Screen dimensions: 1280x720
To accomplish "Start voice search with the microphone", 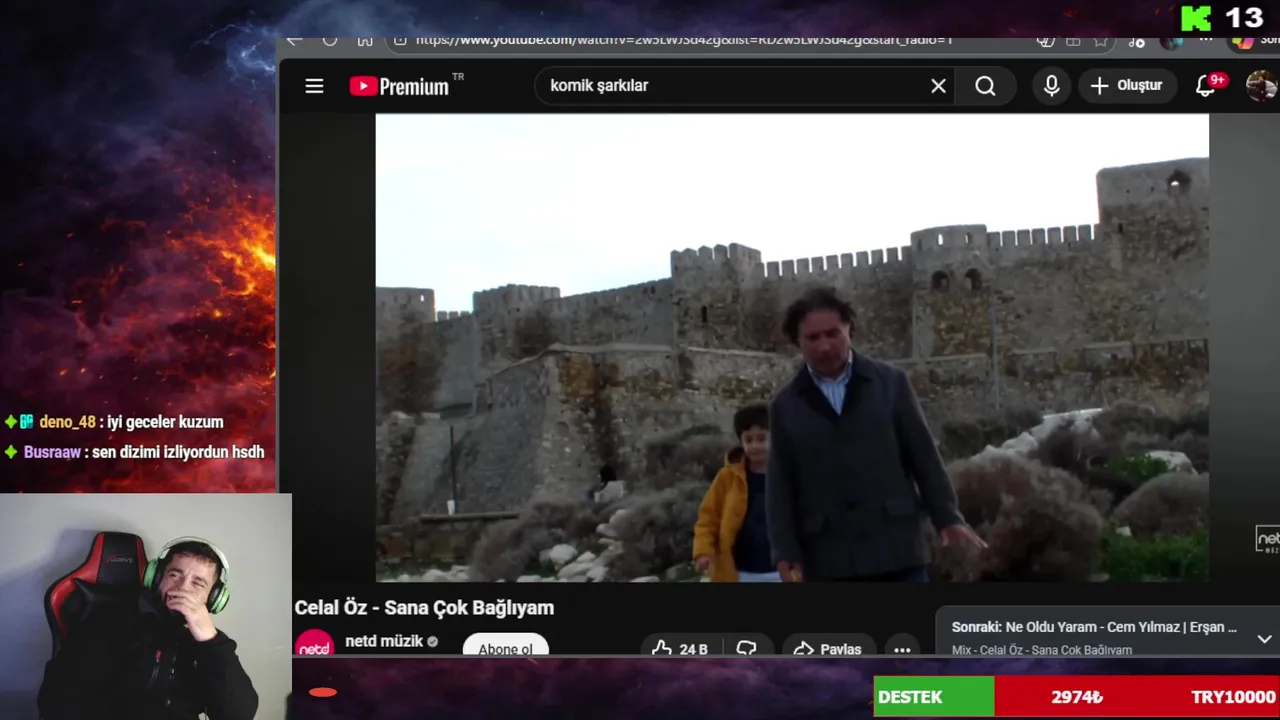I will coord(1051,86).
